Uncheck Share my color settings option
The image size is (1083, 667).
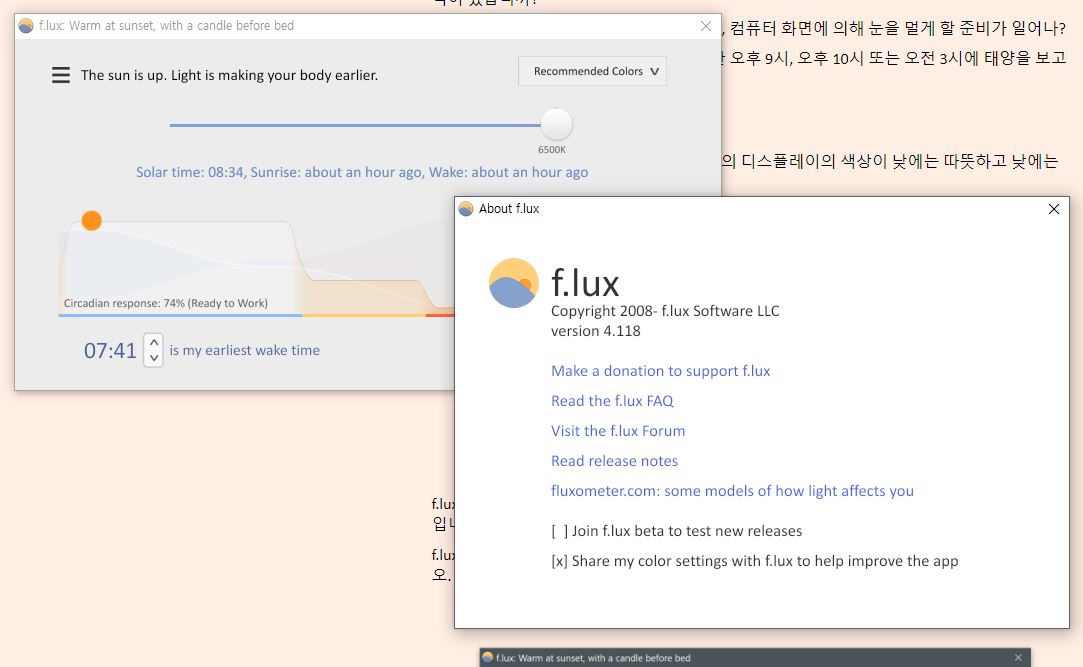click(x=559, y=561)
